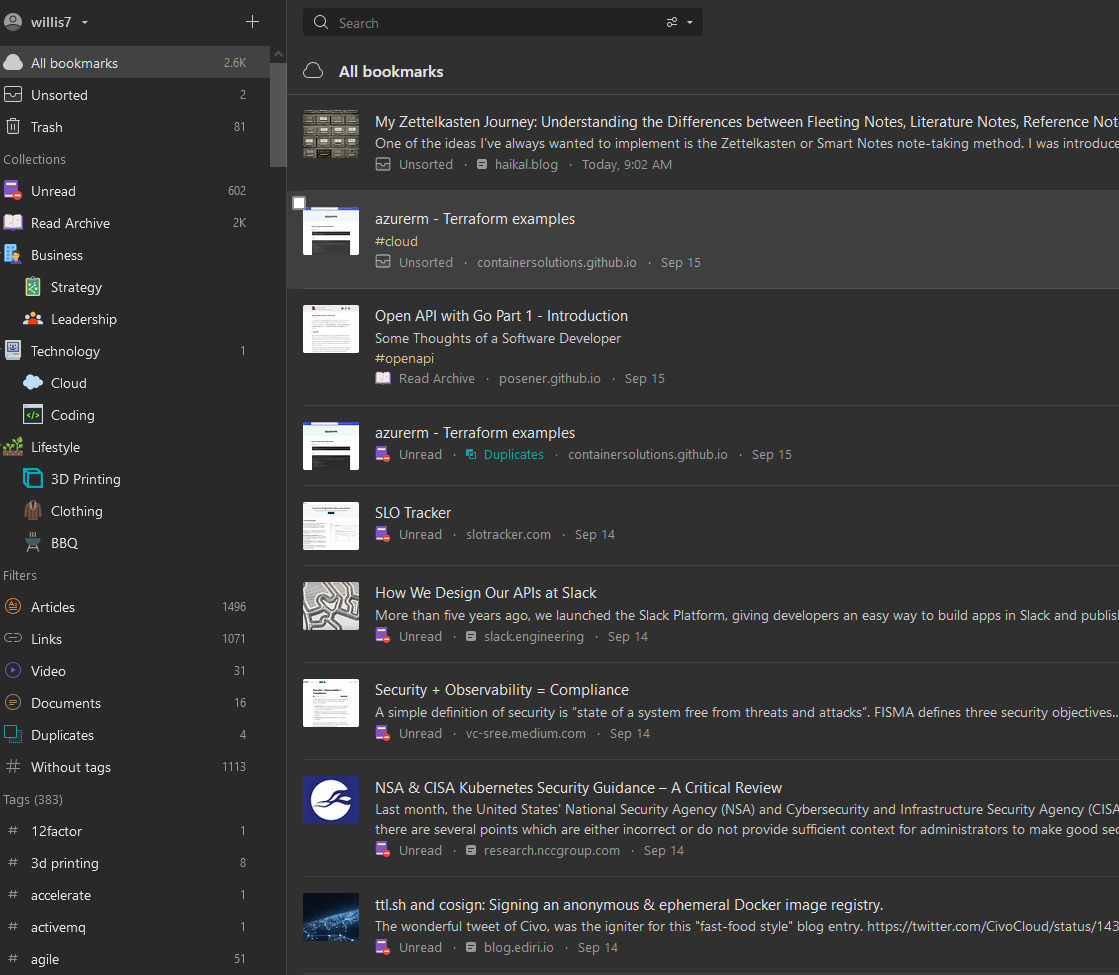Click the plus icon to add new
Image resolution: width=1119 pixels, height=975 pixels.
coord(252,22)
